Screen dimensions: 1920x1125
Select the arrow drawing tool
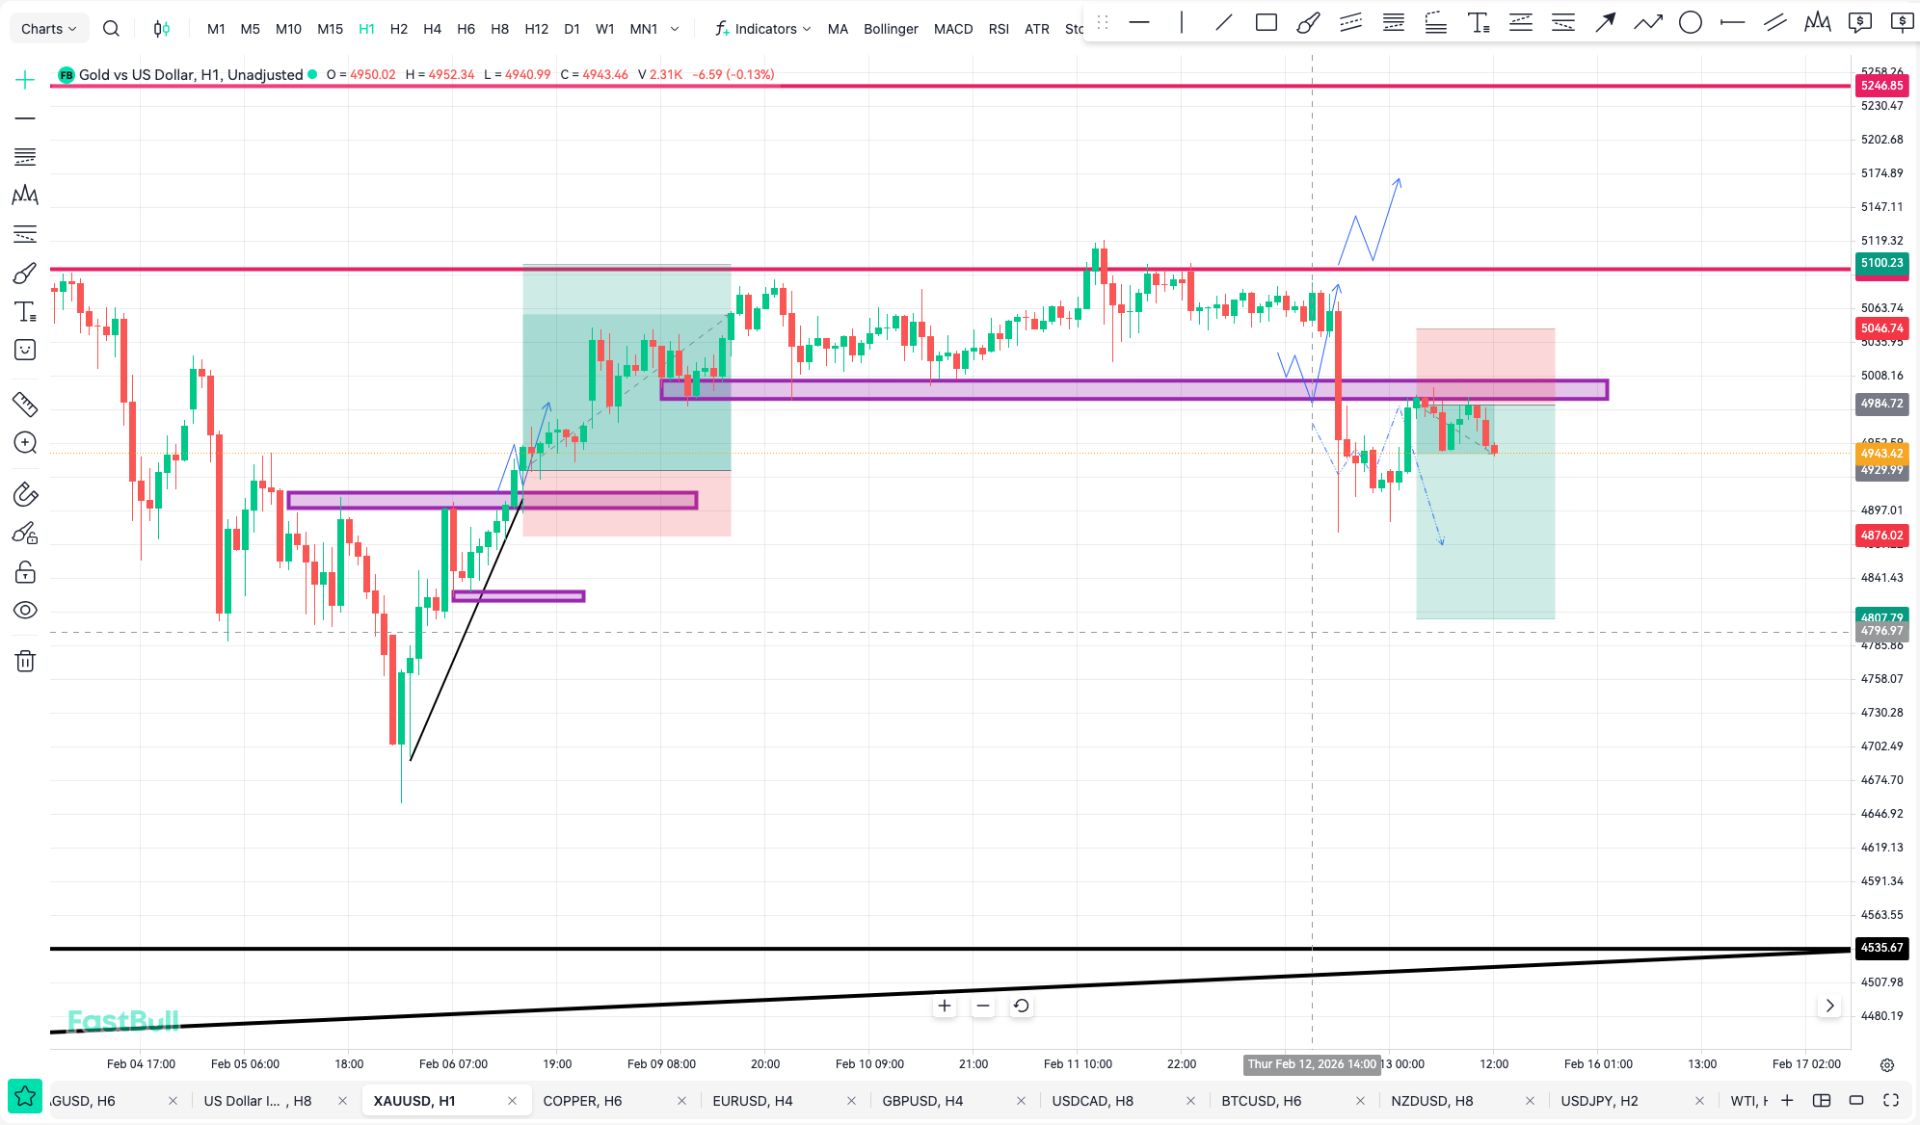click(1605, 22)
